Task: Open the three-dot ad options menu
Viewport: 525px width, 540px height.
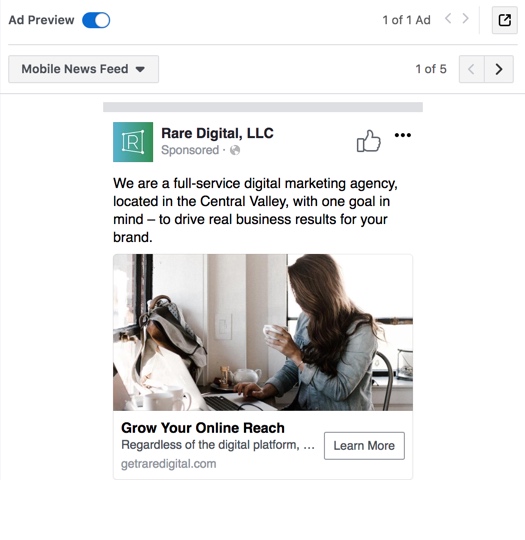Action: pyautogui.click(x=403, y=135)
